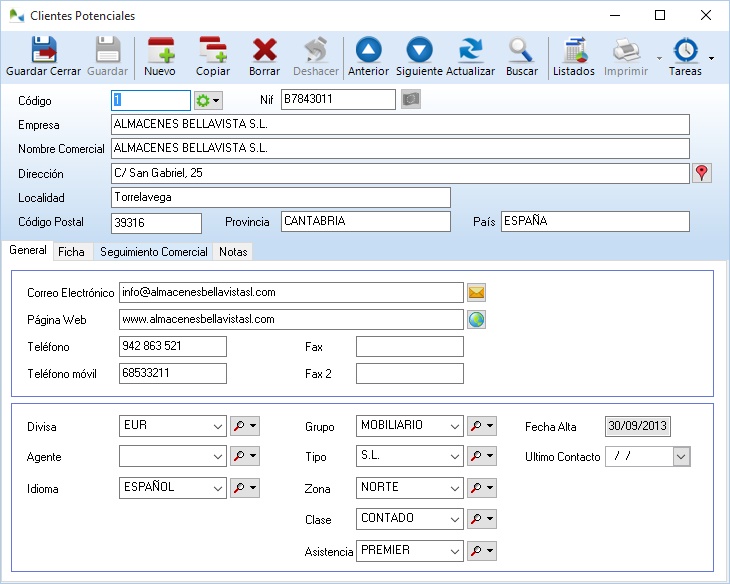Screen dimensions: 730x584
Task: Expand the Divisa EUR combo box
Action: pyautogui.click(x=217, y=426)
